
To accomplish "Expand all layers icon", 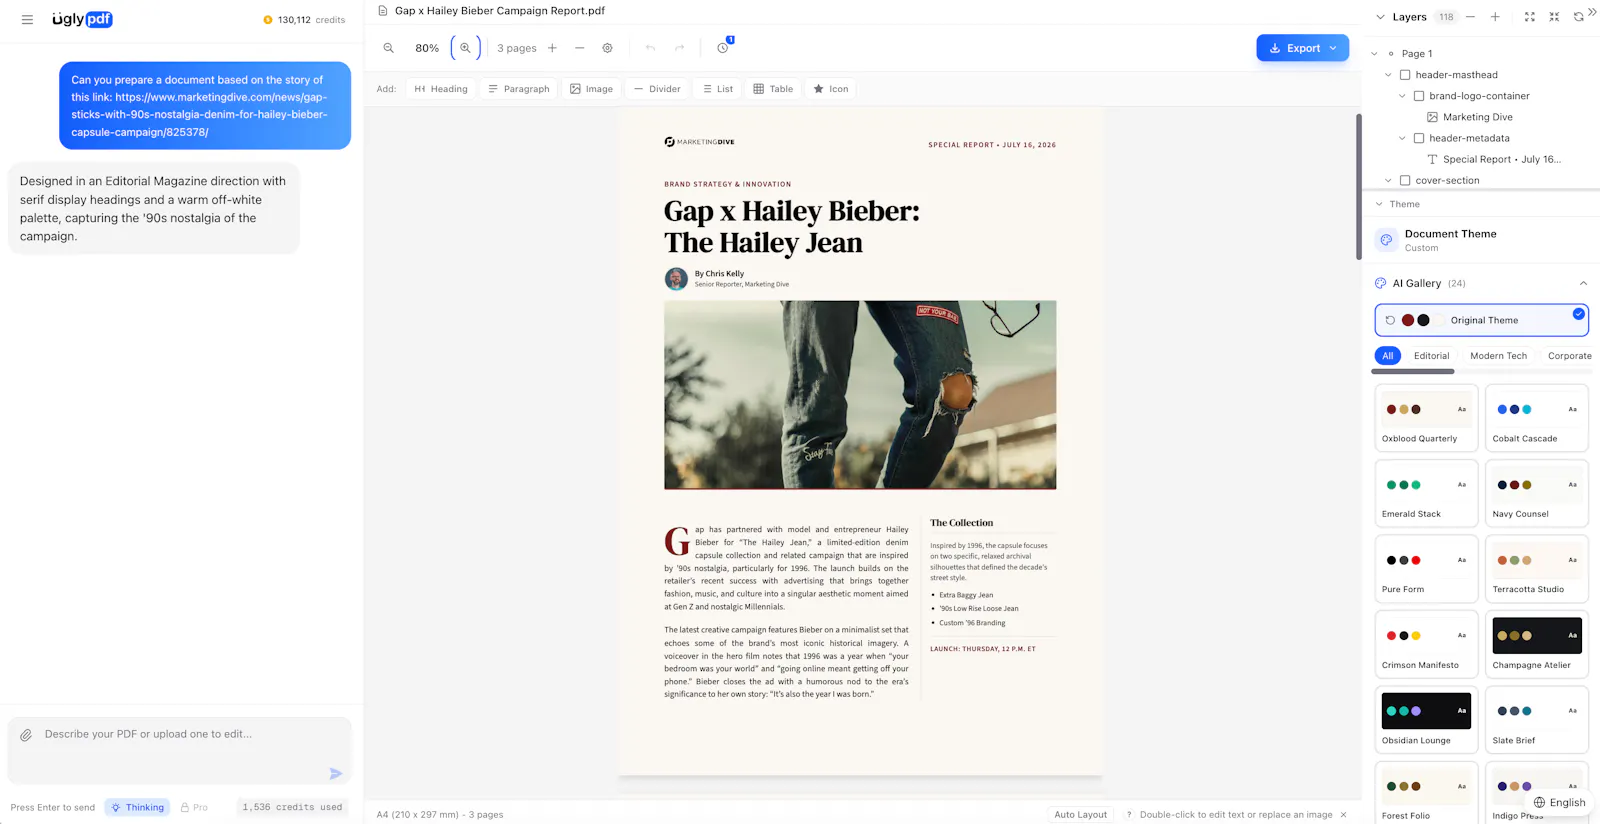I will pos(1530,17).
